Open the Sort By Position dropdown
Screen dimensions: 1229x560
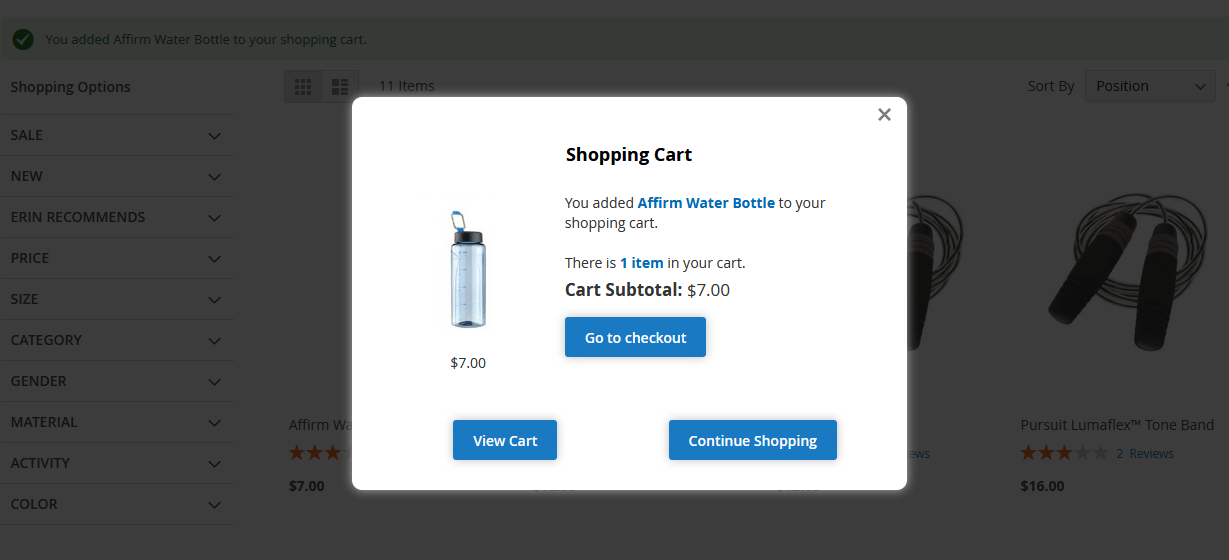pyautogui.click(x=1149, y=87)
